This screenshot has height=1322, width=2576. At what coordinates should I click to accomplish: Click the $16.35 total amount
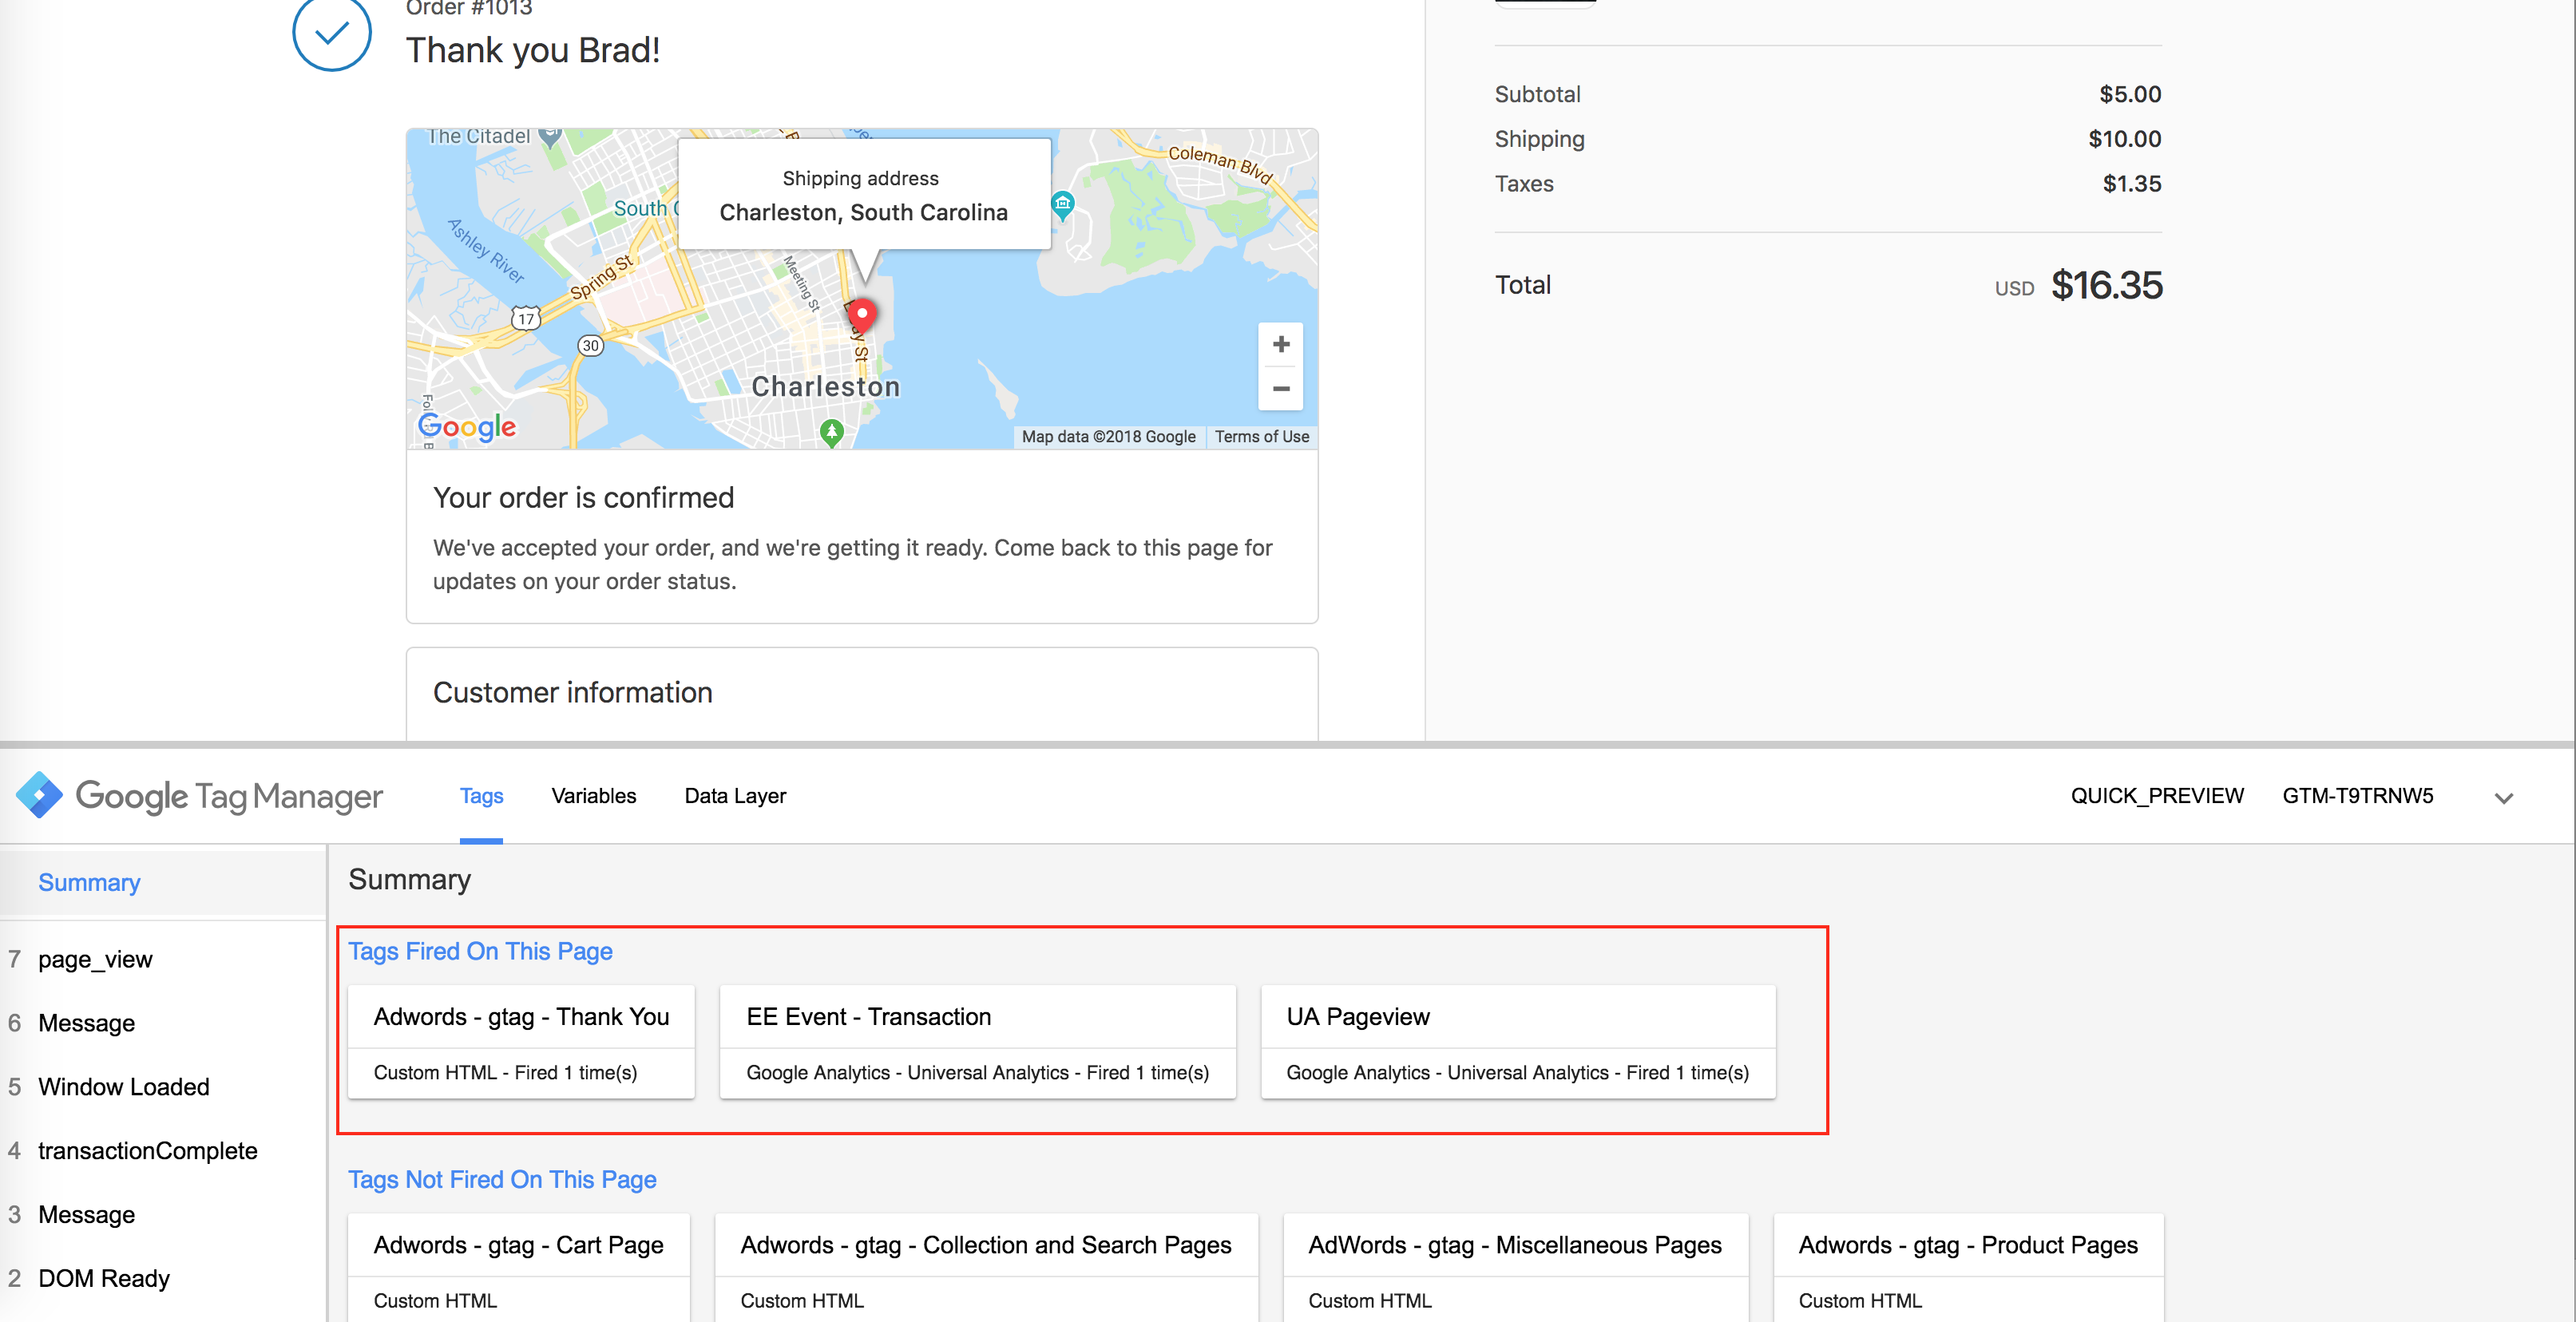click(2106, 286)
